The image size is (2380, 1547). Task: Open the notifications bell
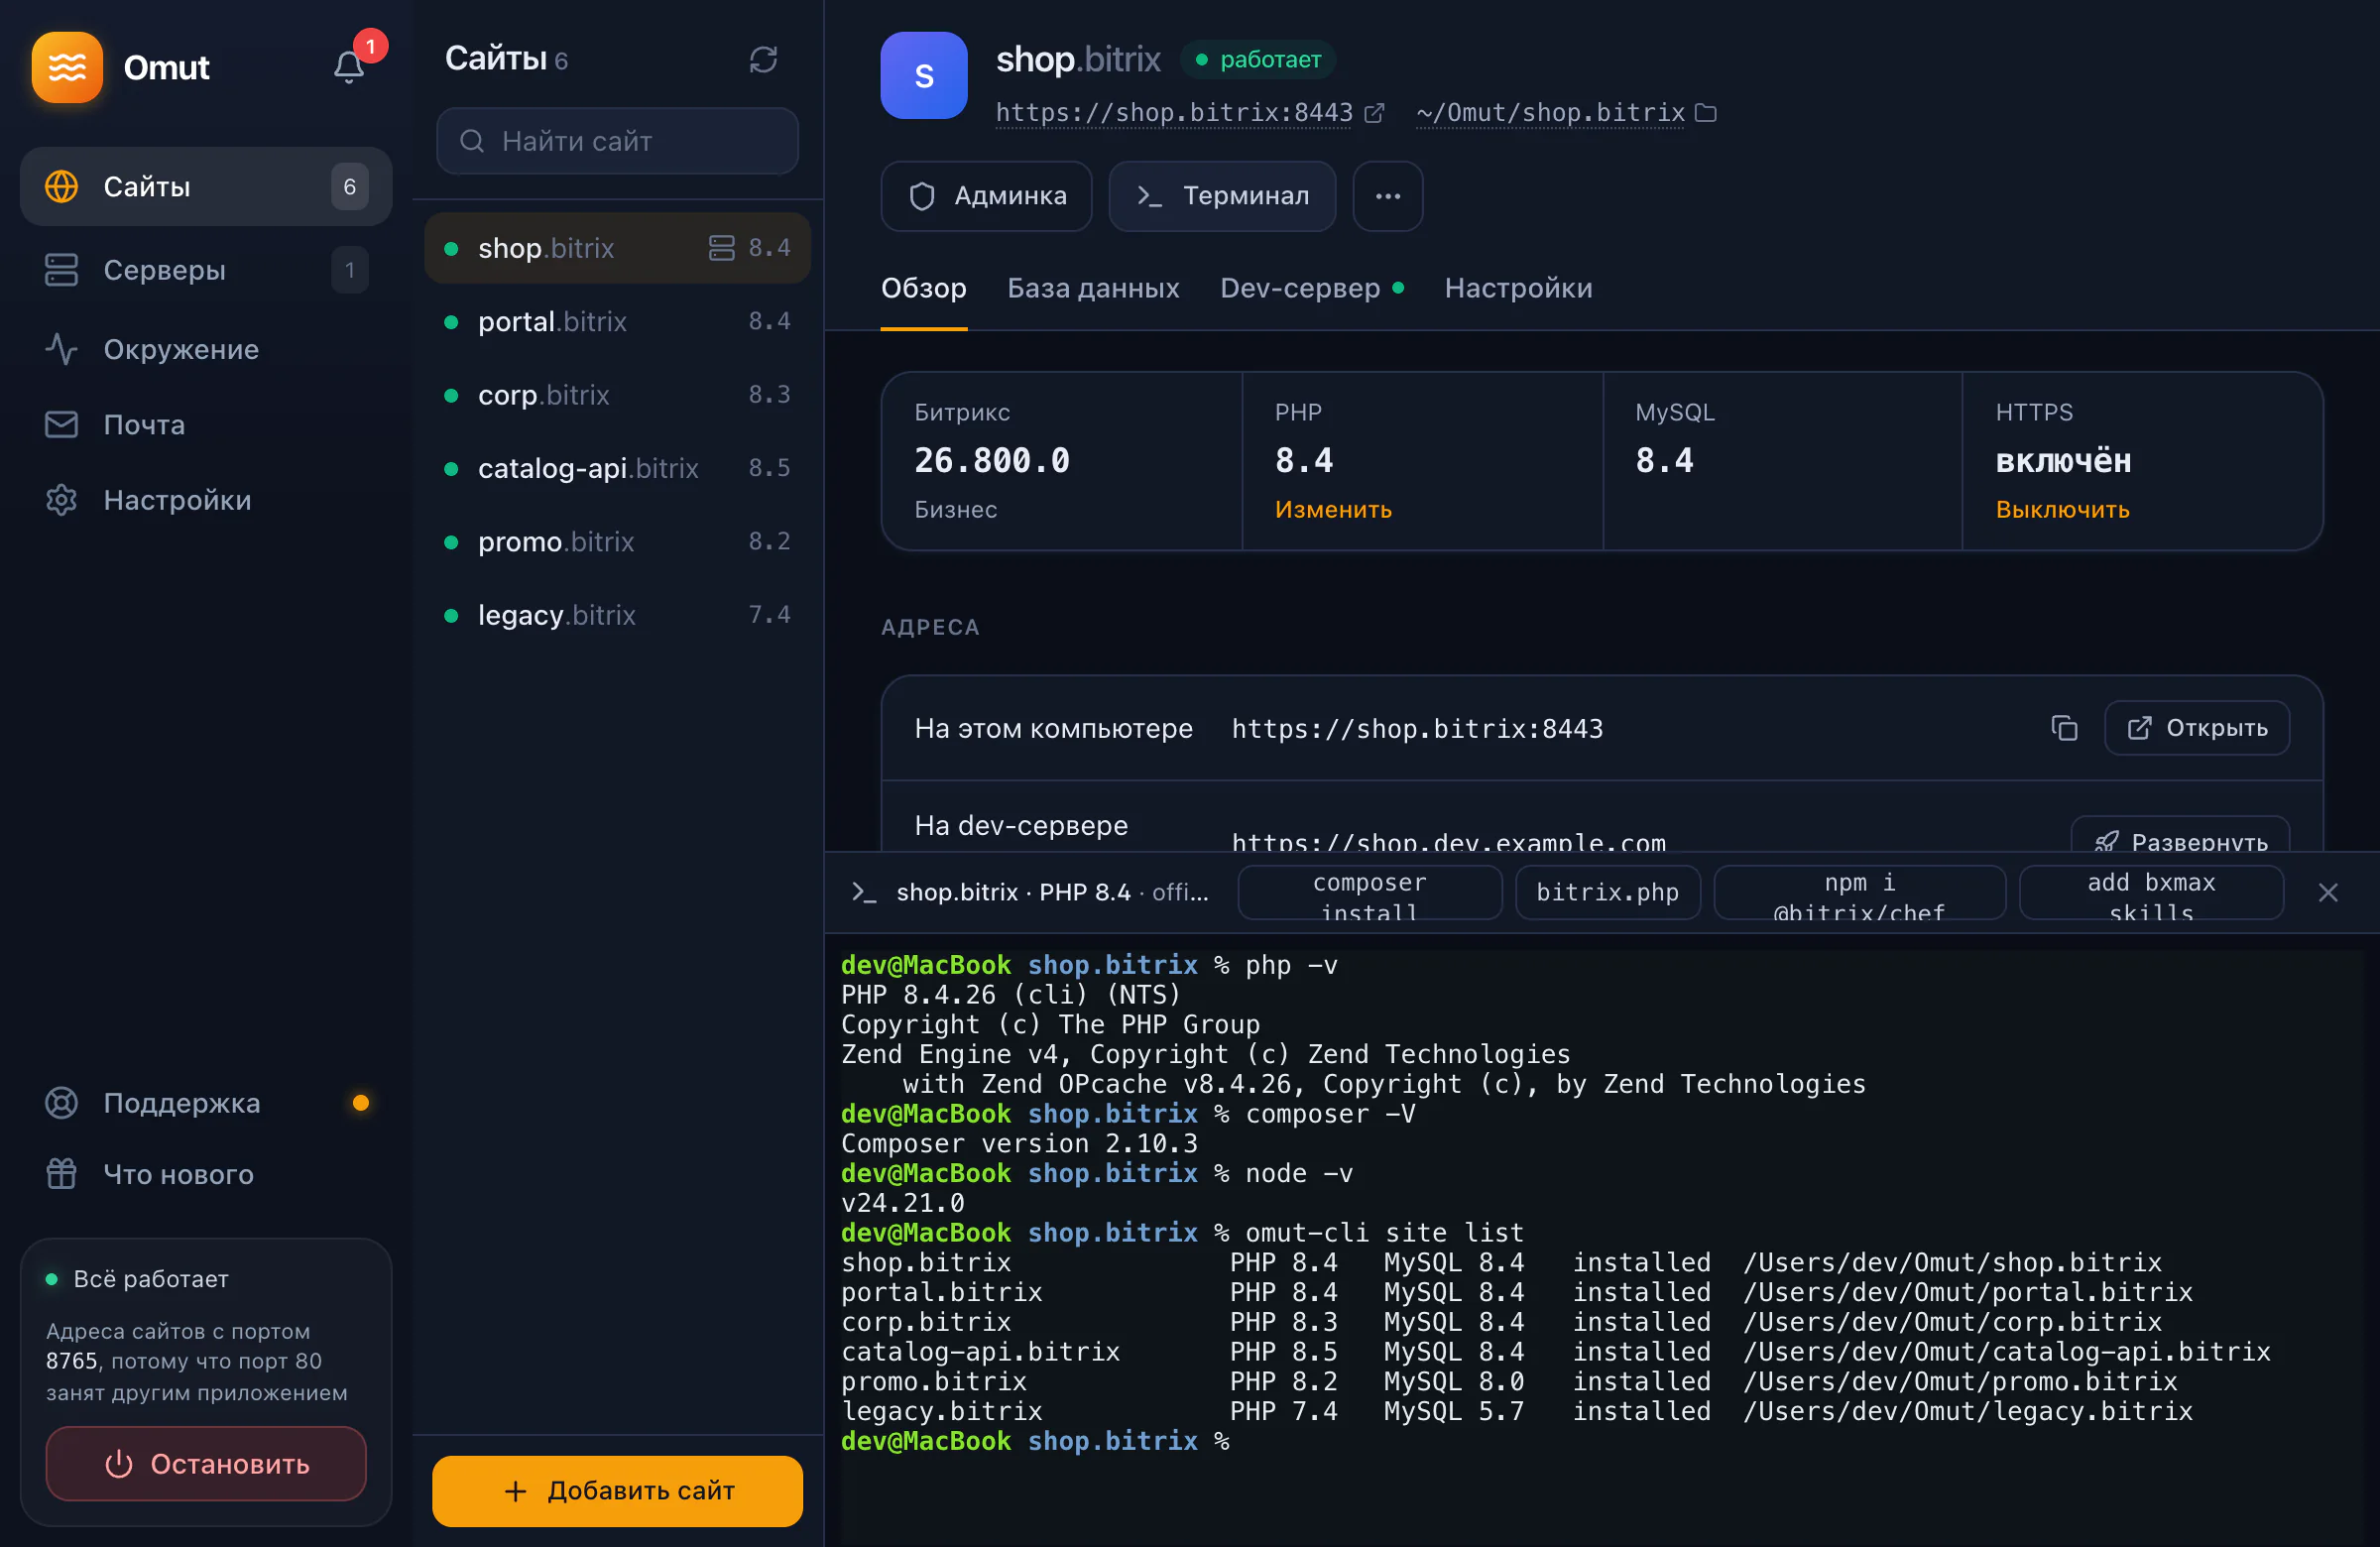pos(348,67)
